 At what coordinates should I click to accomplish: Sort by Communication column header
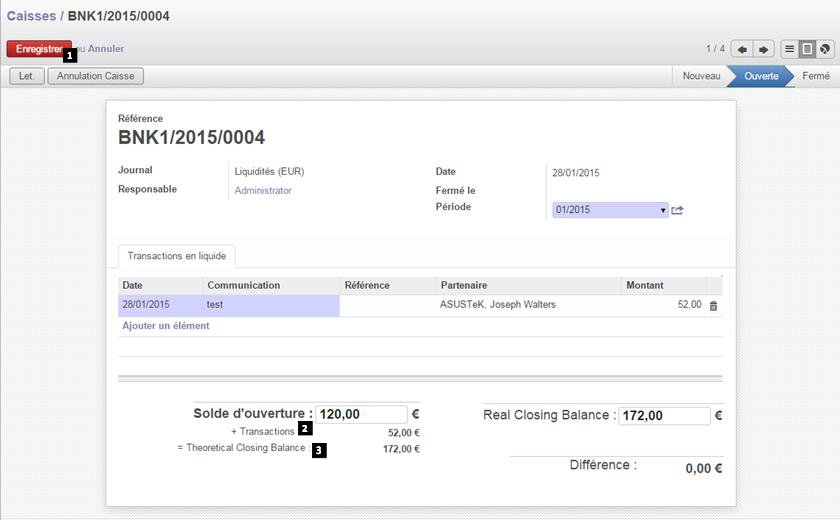pos(272,285)
